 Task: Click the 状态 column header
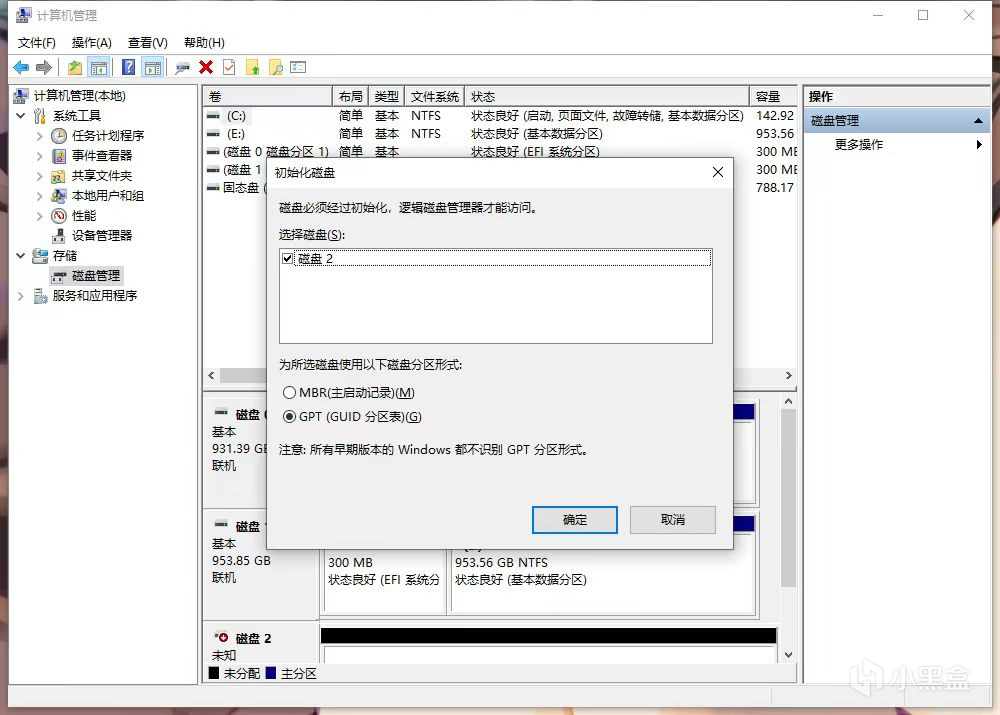(x=607, y=96)
